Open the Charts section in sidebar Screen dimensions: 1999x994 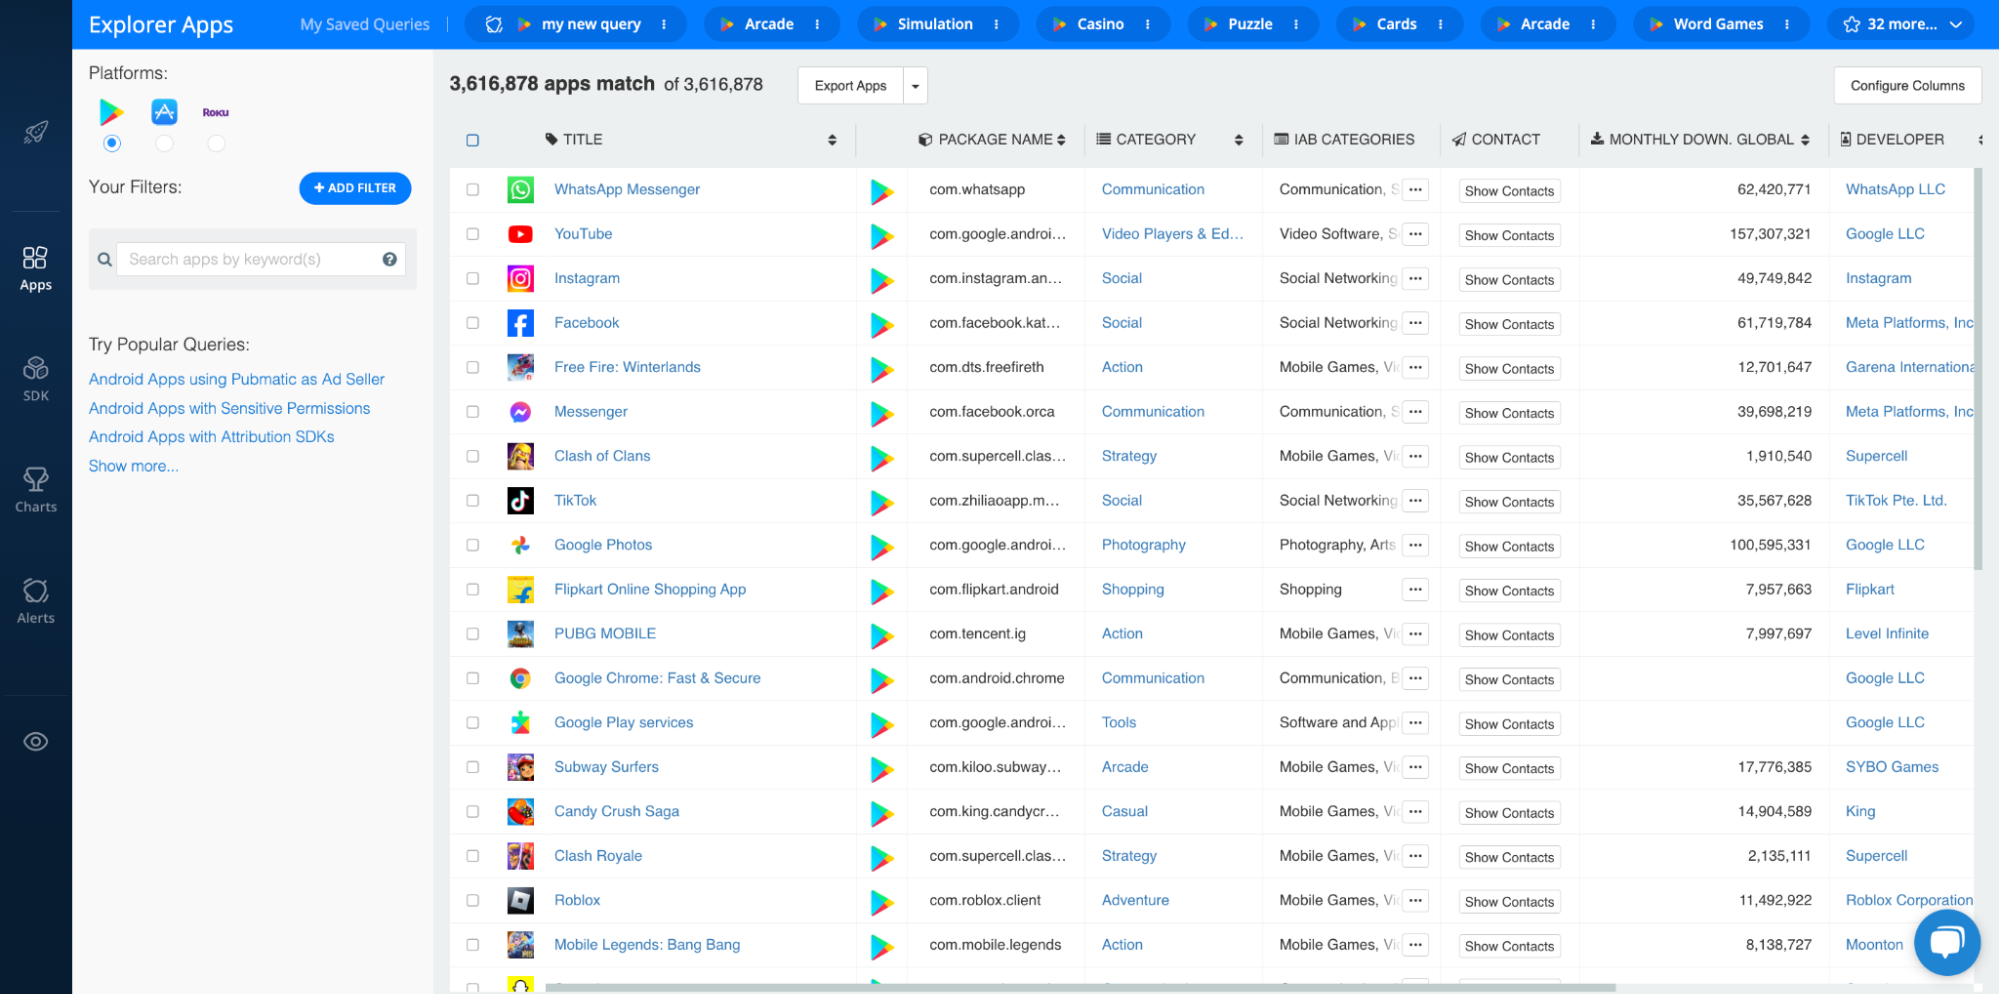(x=35, y=490)
